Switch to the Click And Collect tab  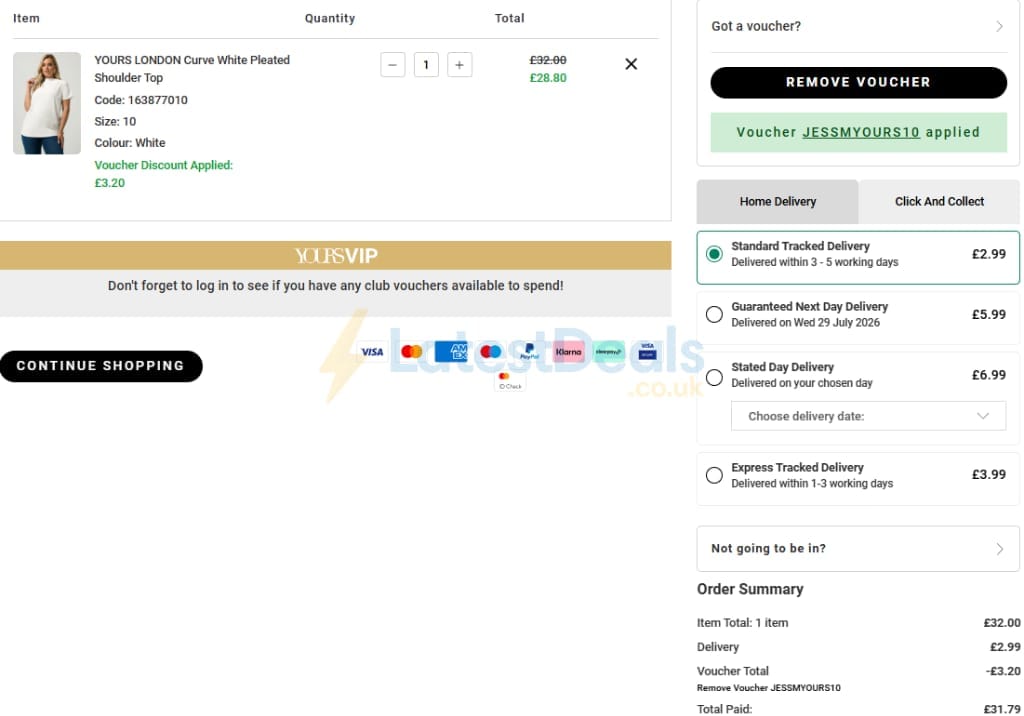[939, 201]
